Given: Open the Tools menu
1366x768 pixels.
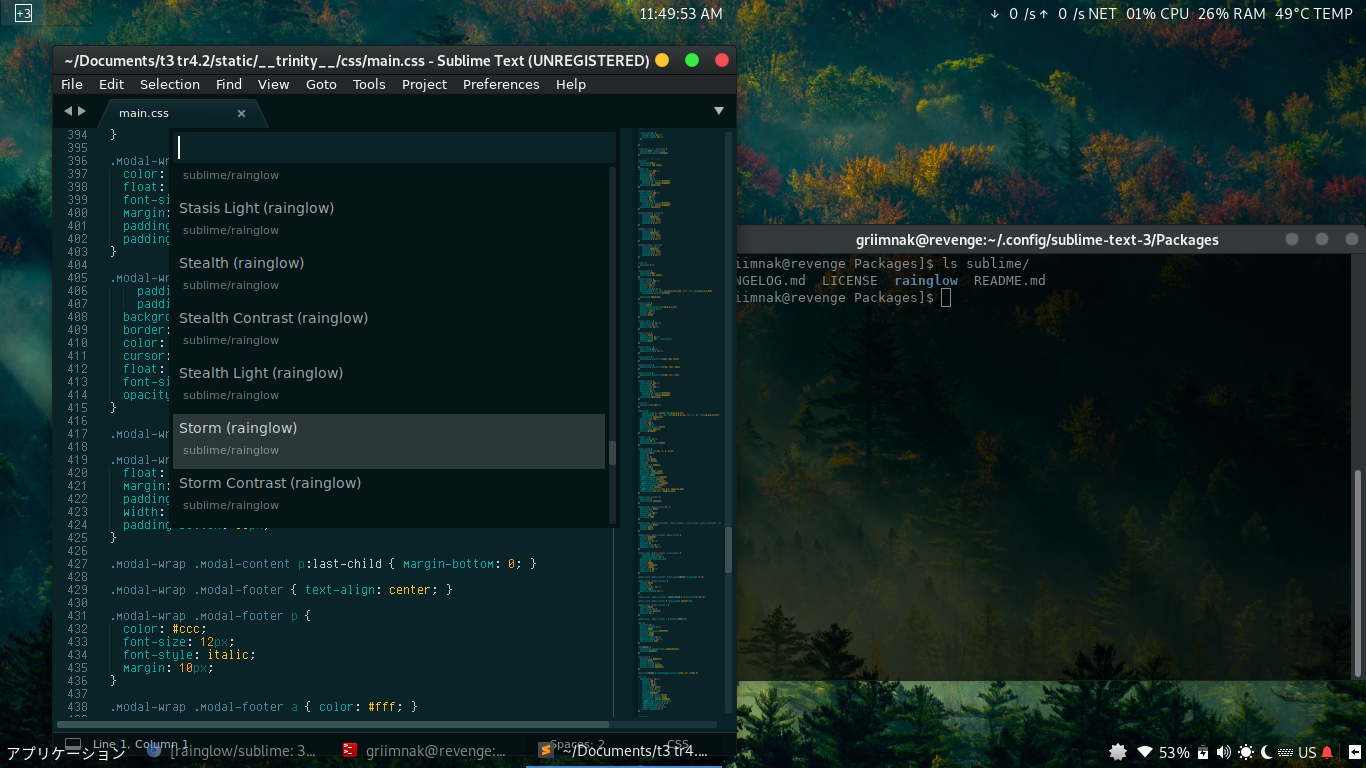Looking at the screenshot, I should tap(369, 84).
